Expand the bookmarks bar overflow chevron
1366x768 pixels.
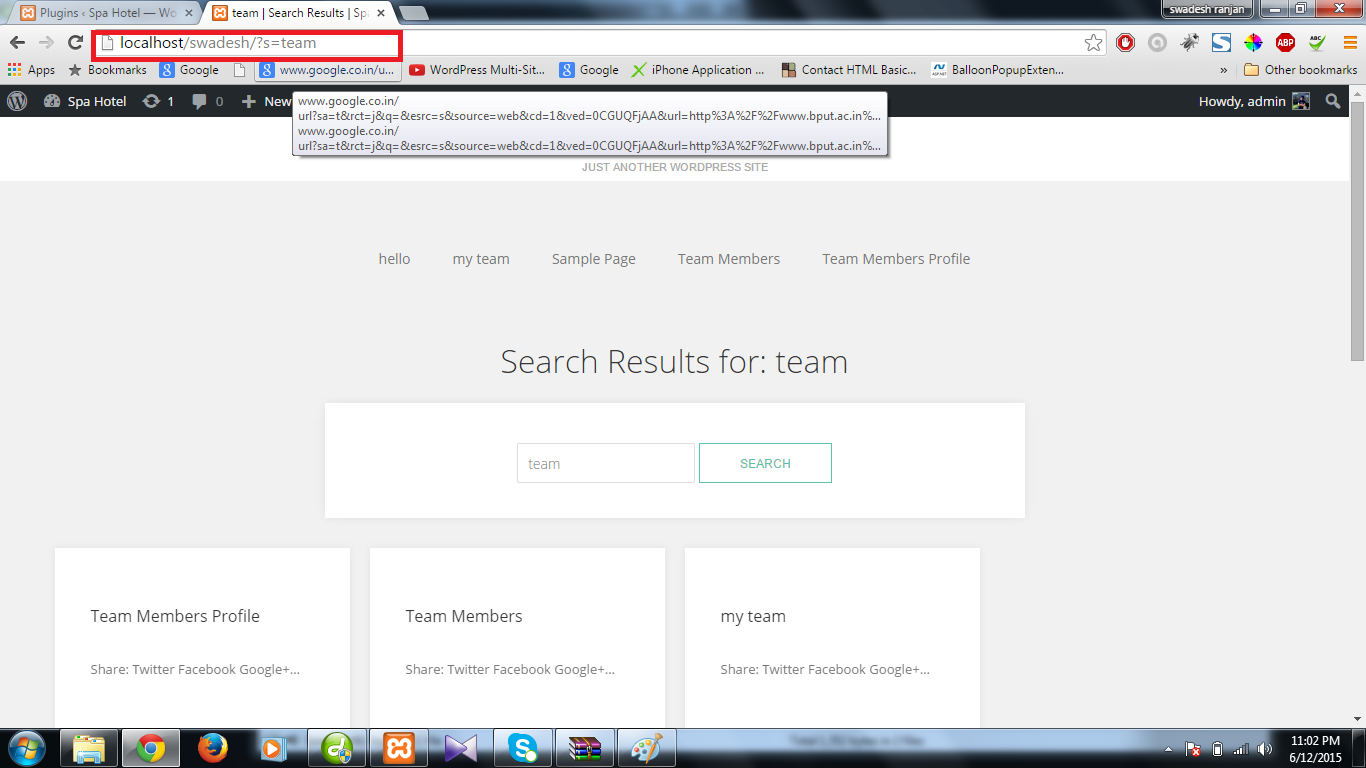pyautogui.click(x=1224, y=70)
